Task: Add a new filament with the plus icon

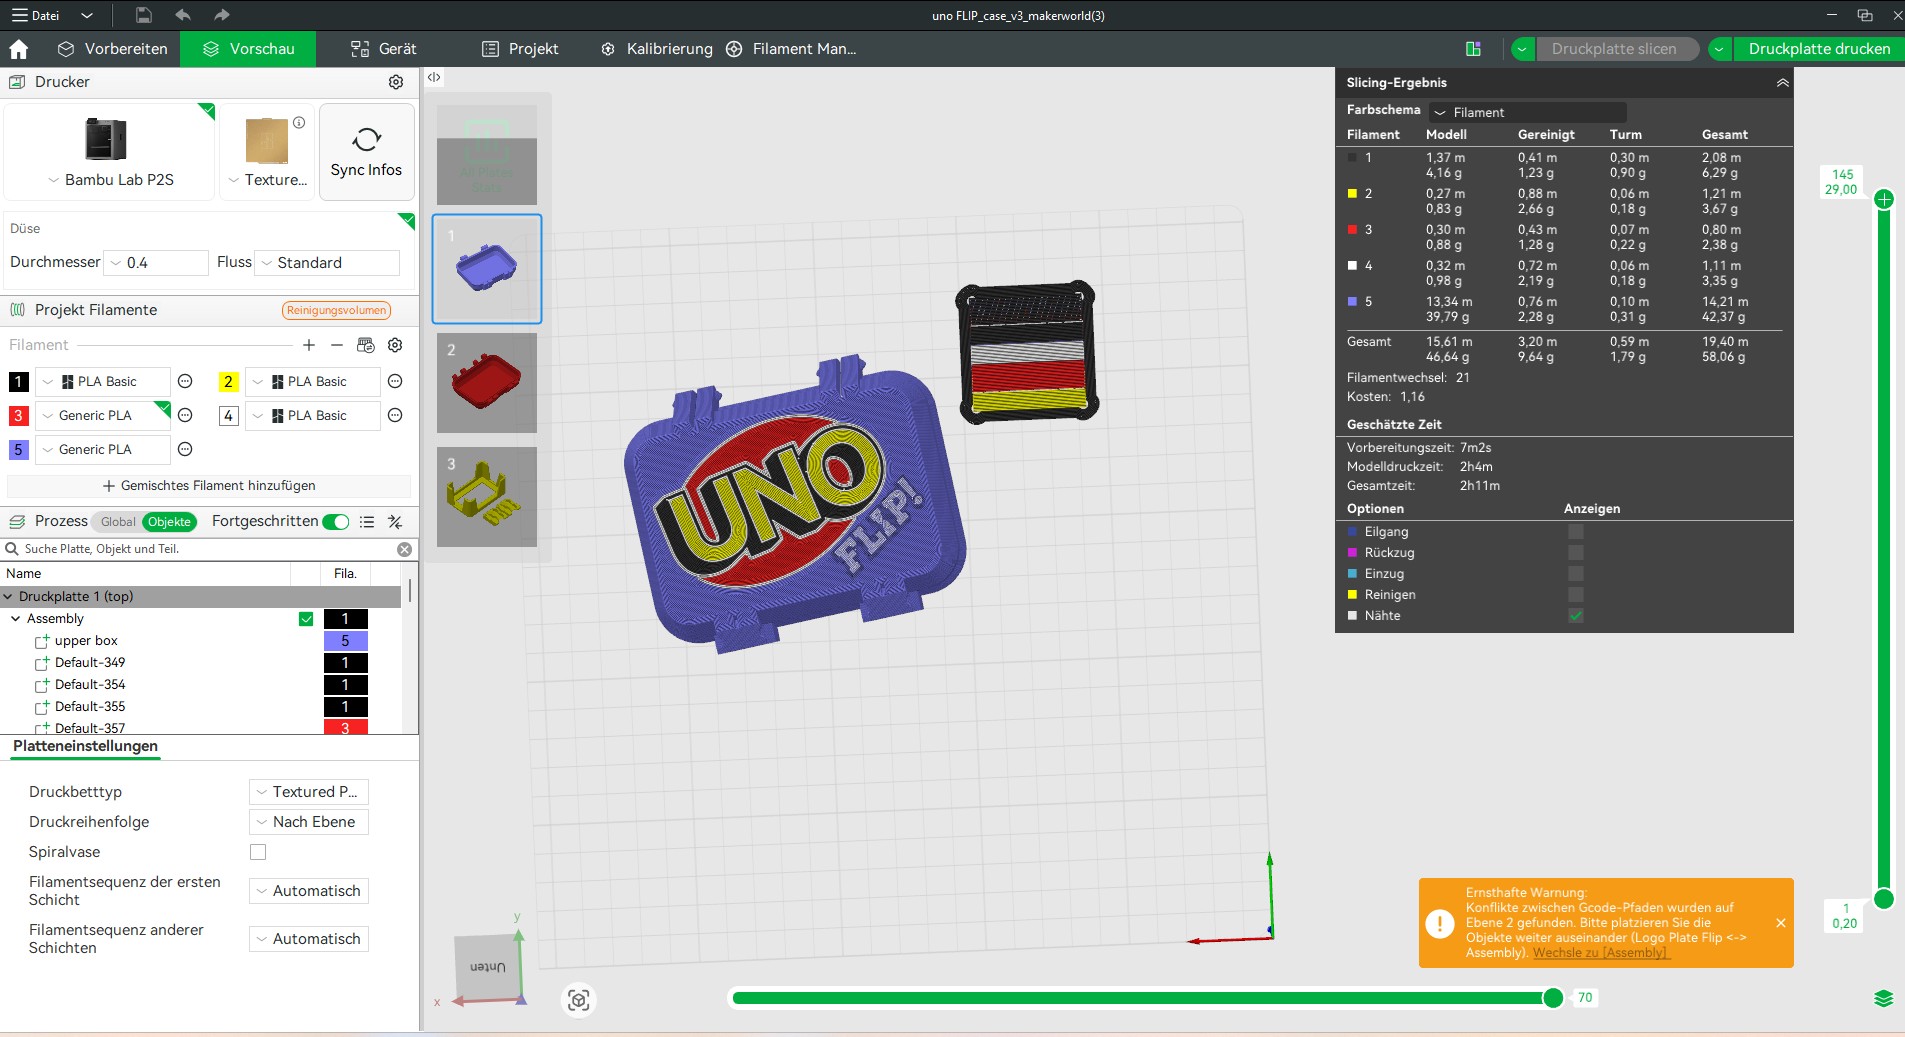Action: [x=309, y=345]
